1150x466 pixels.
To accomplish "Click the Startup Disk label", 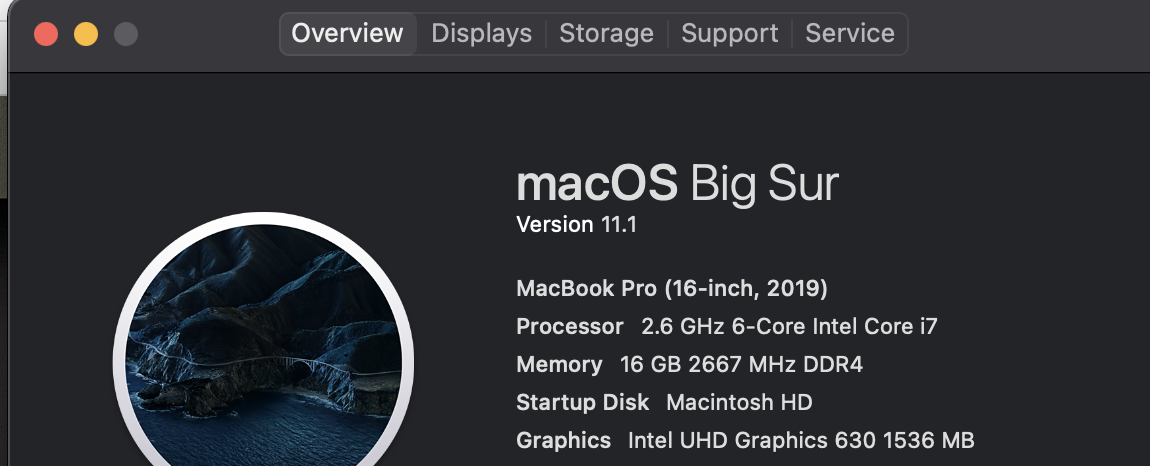I will [x=582, y=403].
